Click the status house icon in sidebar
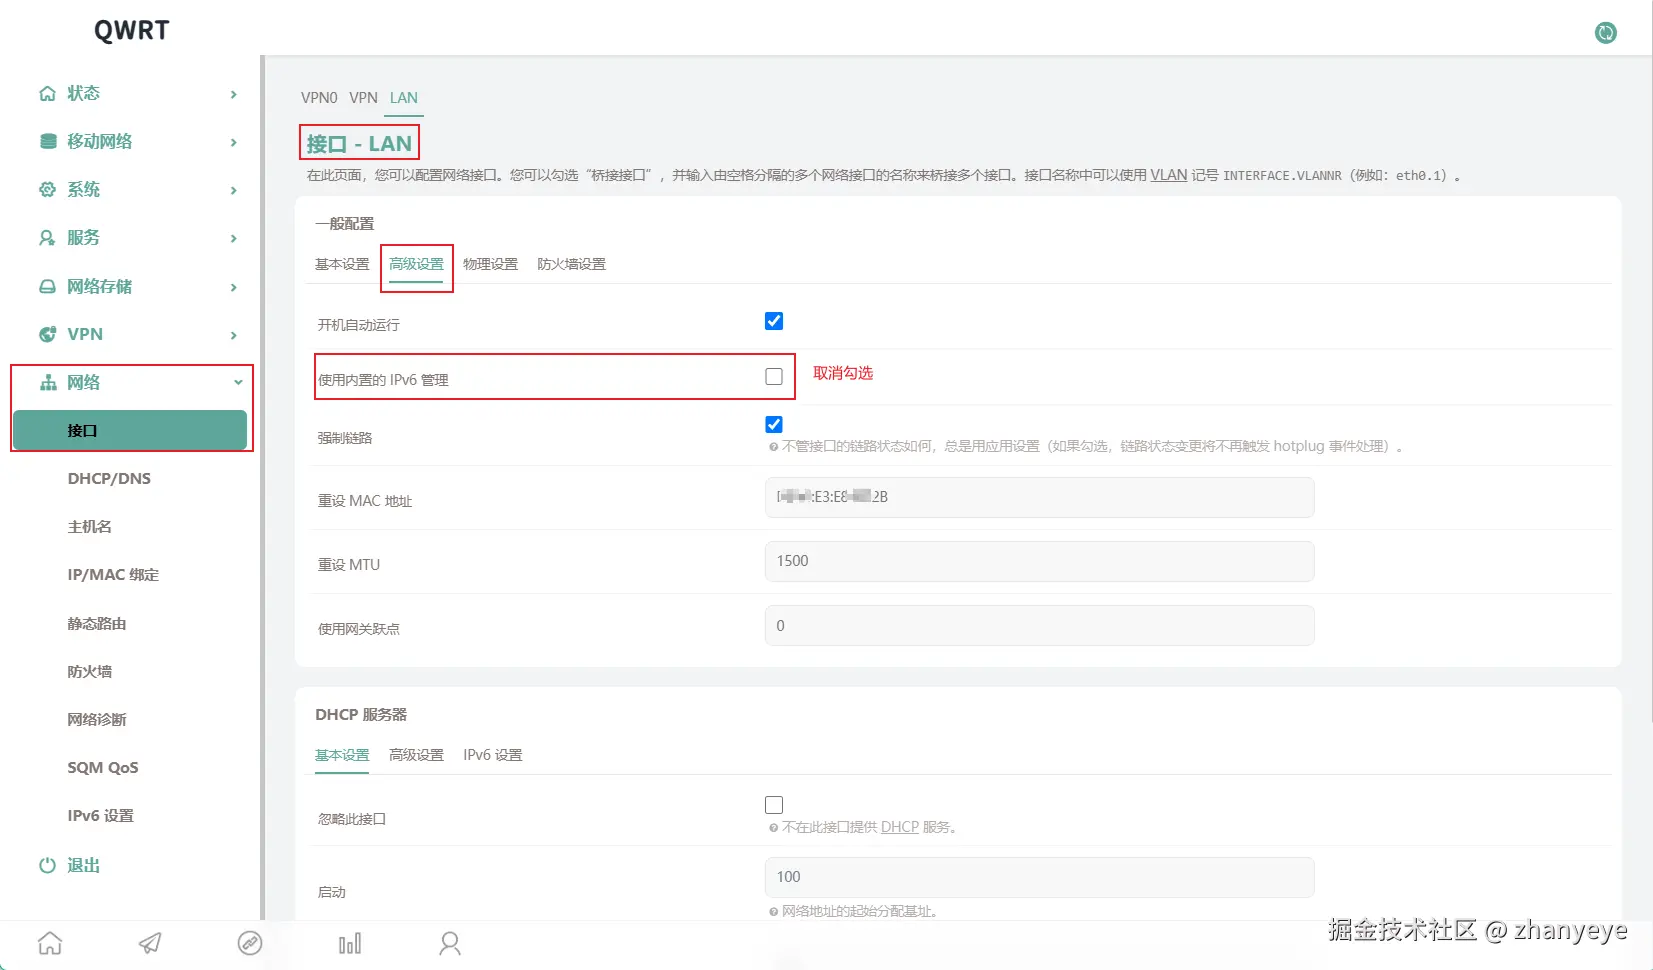Image resolution: width=1653 pixels, height=970 pixels. (x=47, y=93)
